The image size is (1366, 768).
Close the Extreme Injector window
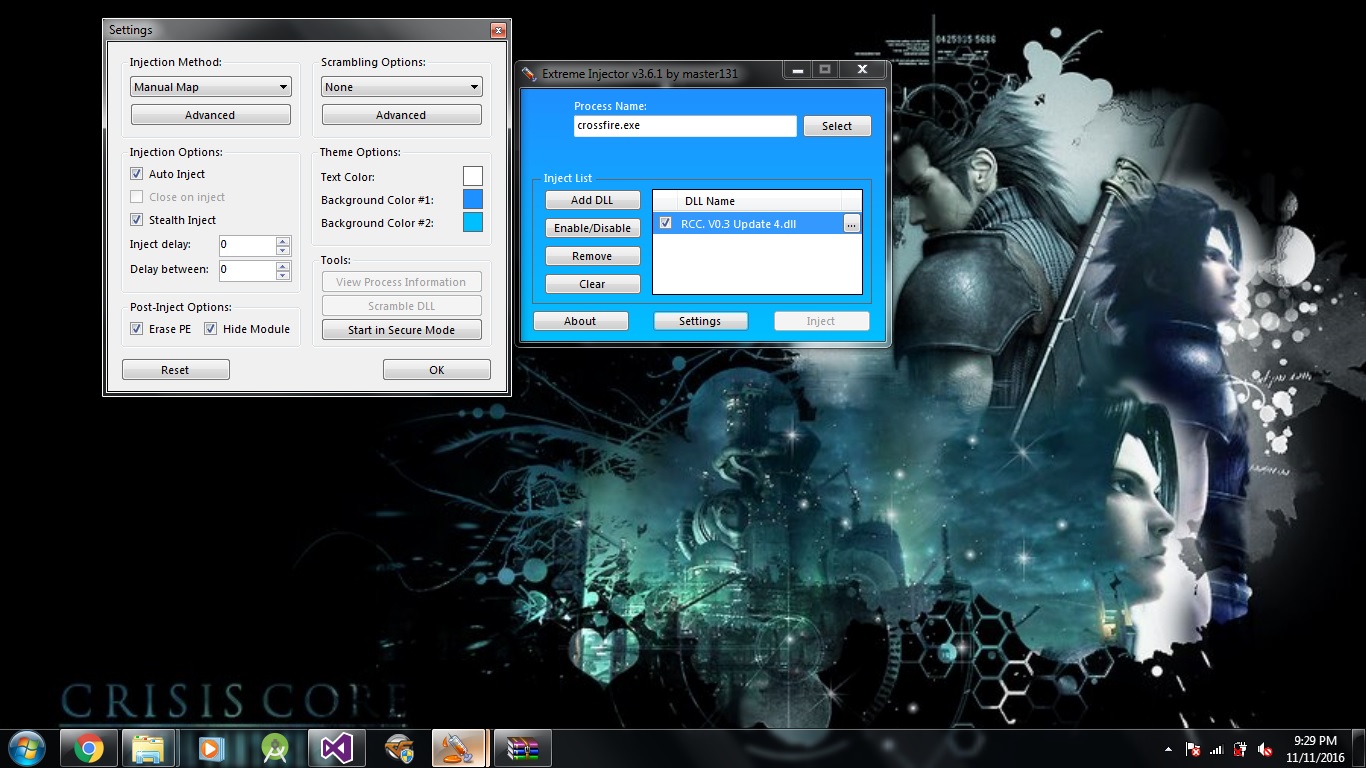[862, 70]
